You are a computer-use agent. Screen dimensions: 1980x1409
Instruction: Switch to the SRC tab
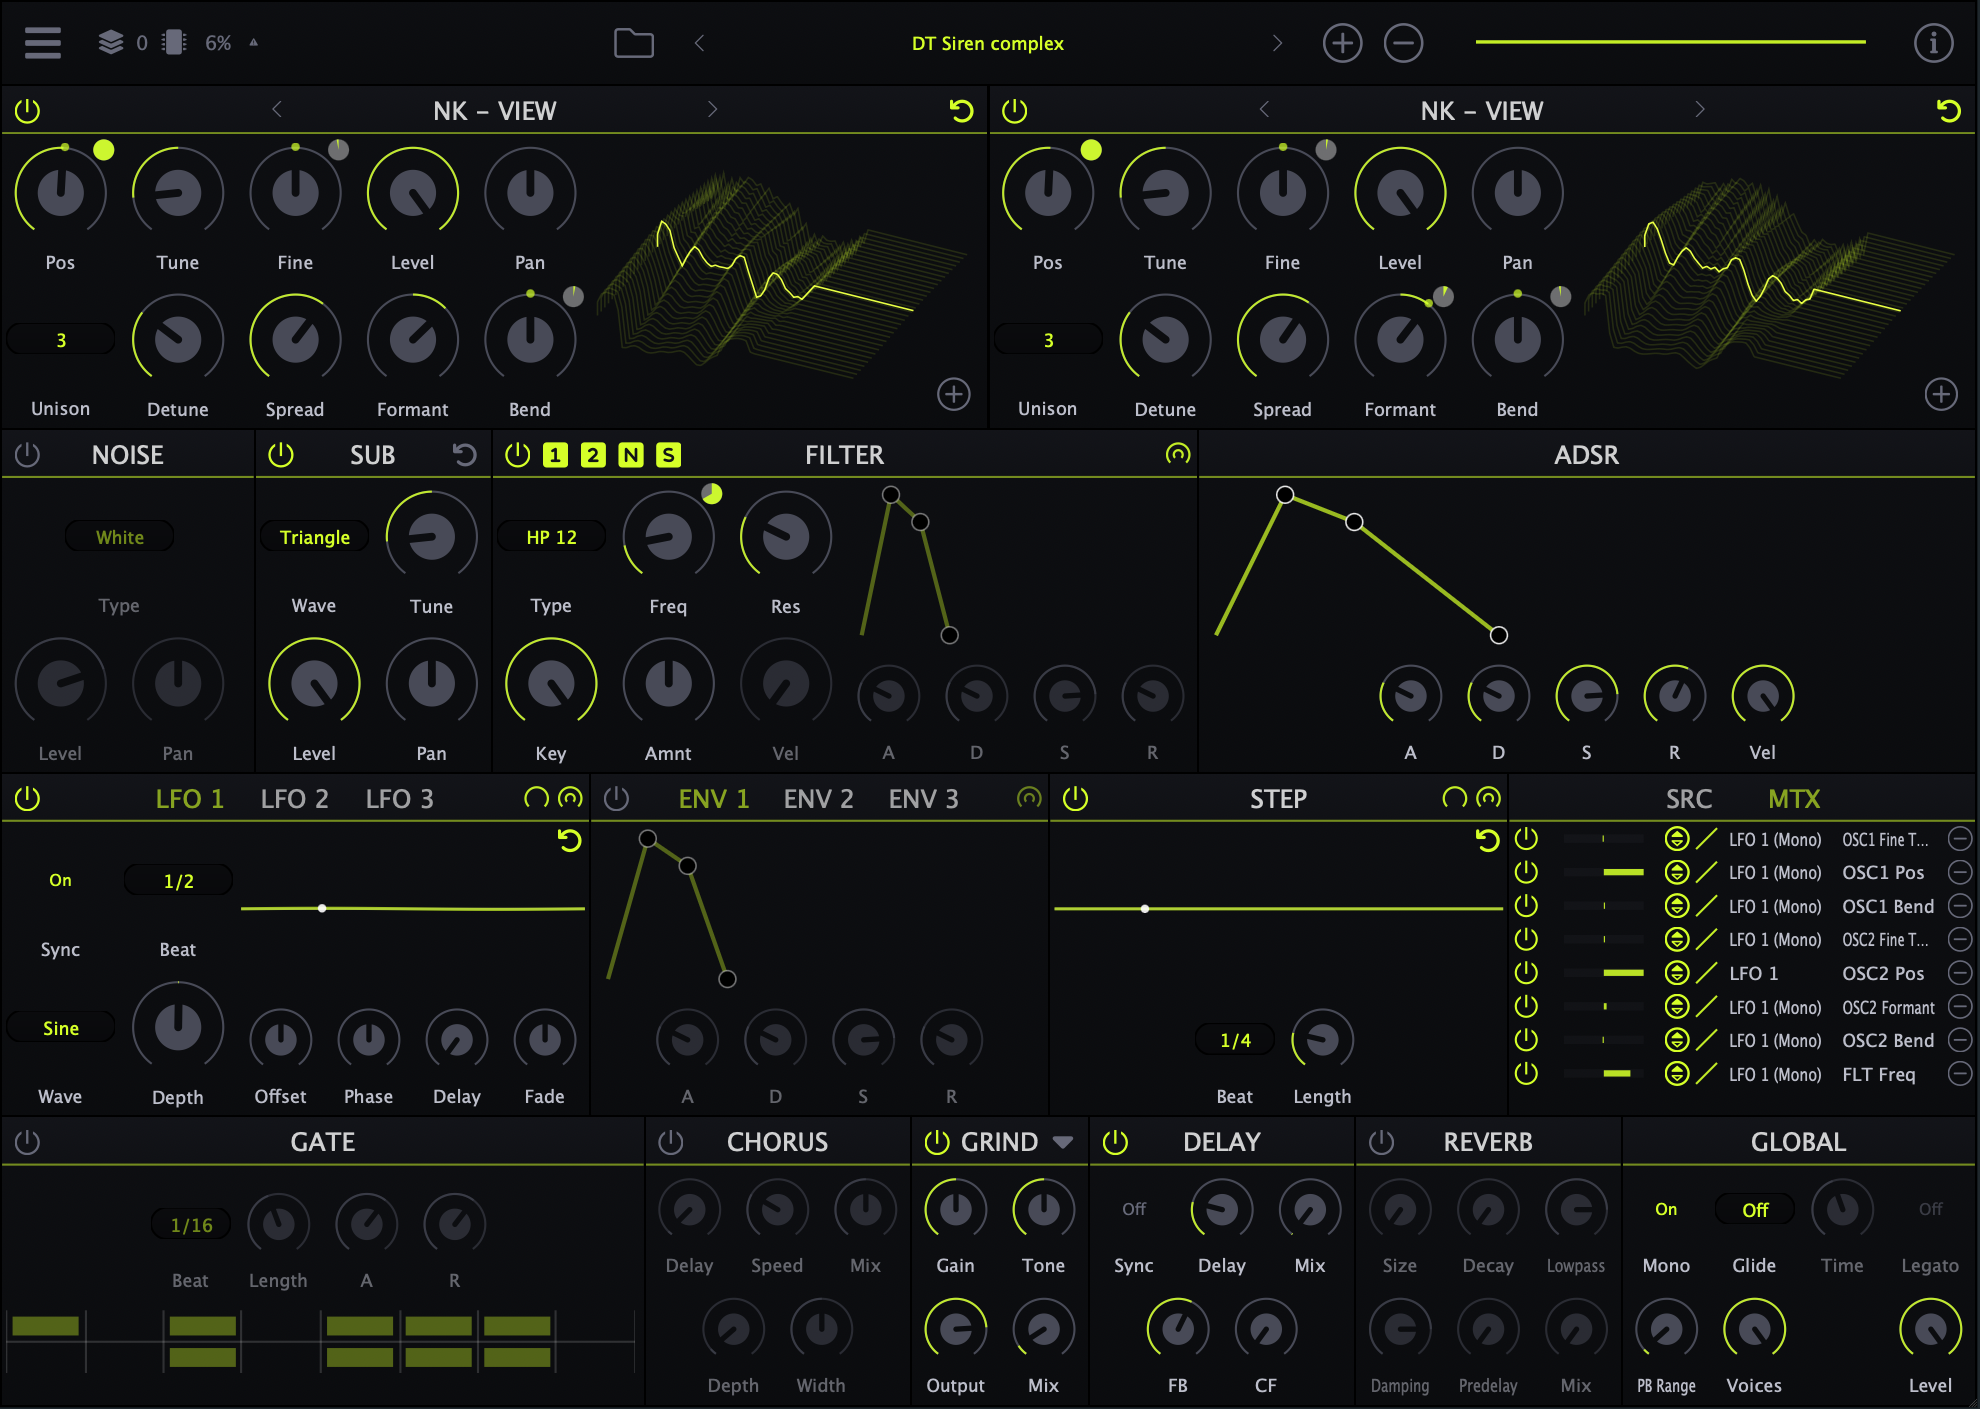click(1689, 799)
